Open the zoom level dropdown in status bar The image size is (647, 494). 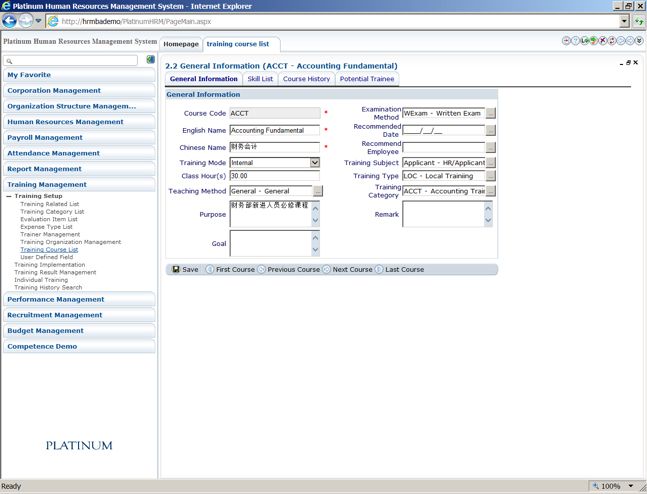tap(630, 486)
